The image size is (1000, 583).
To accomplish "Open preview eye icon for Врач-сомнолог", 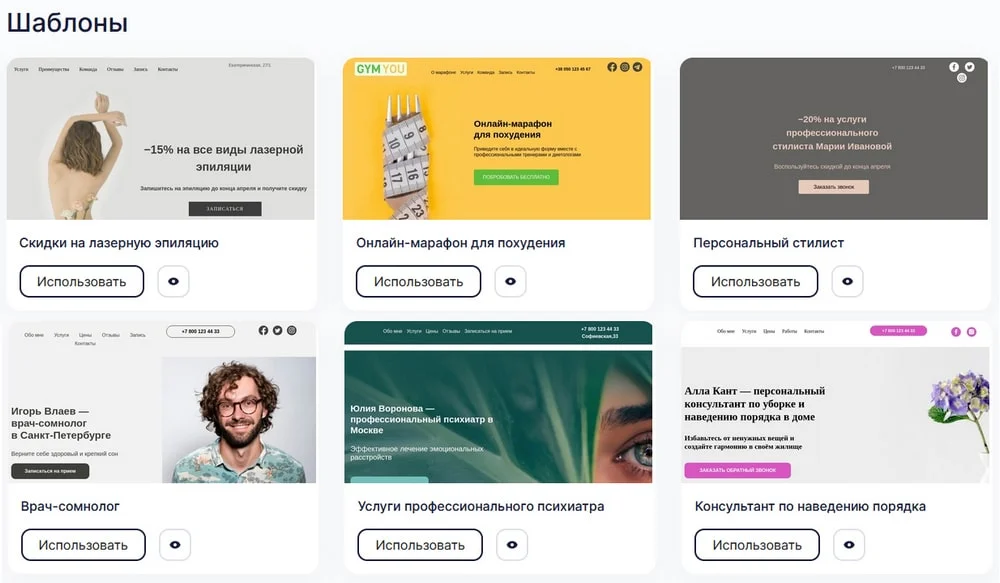I will 175,545.
